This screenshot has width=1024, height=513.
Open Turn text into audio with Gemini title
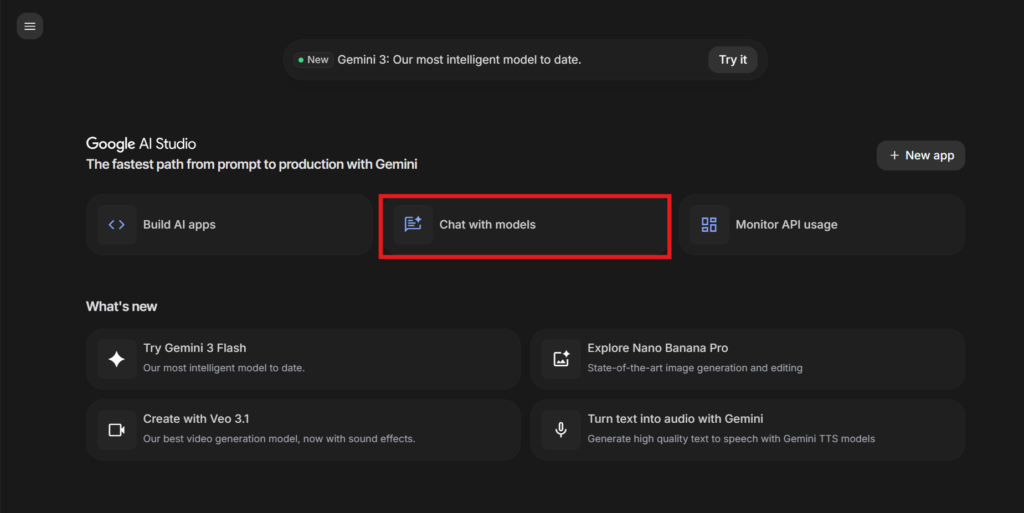pyautogui.click(x=675, y=419)
